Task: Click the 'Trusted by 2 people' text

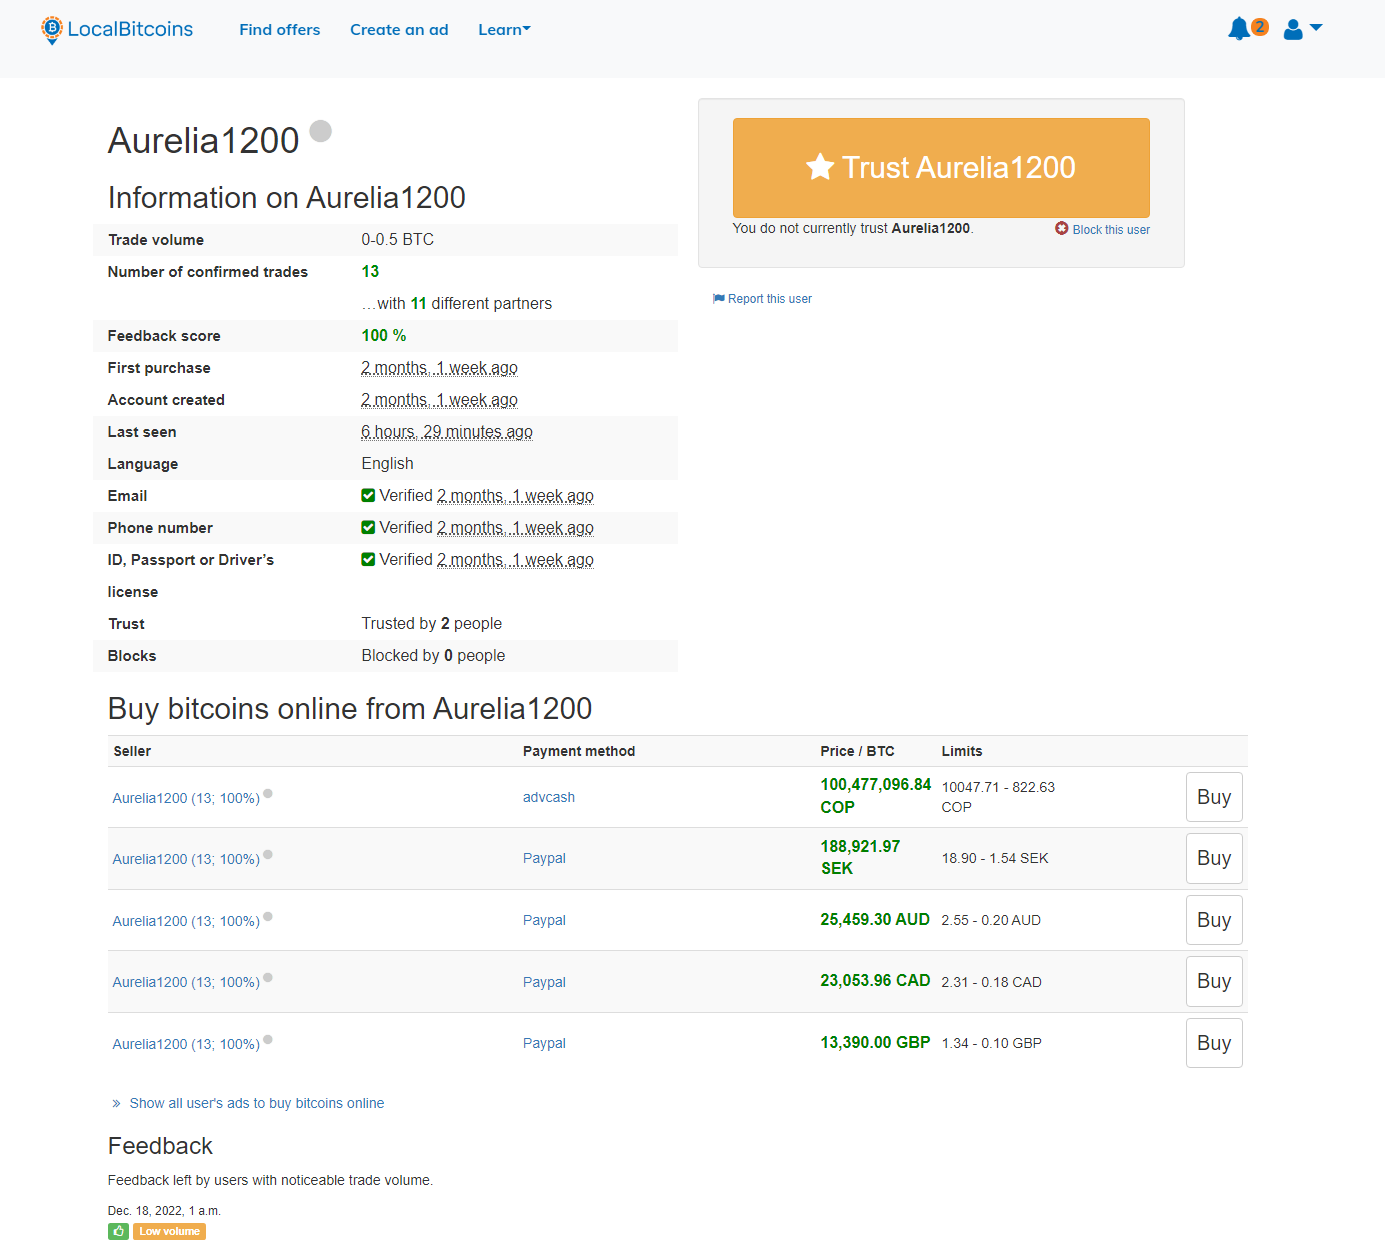Action: click(x=432, y=624)
